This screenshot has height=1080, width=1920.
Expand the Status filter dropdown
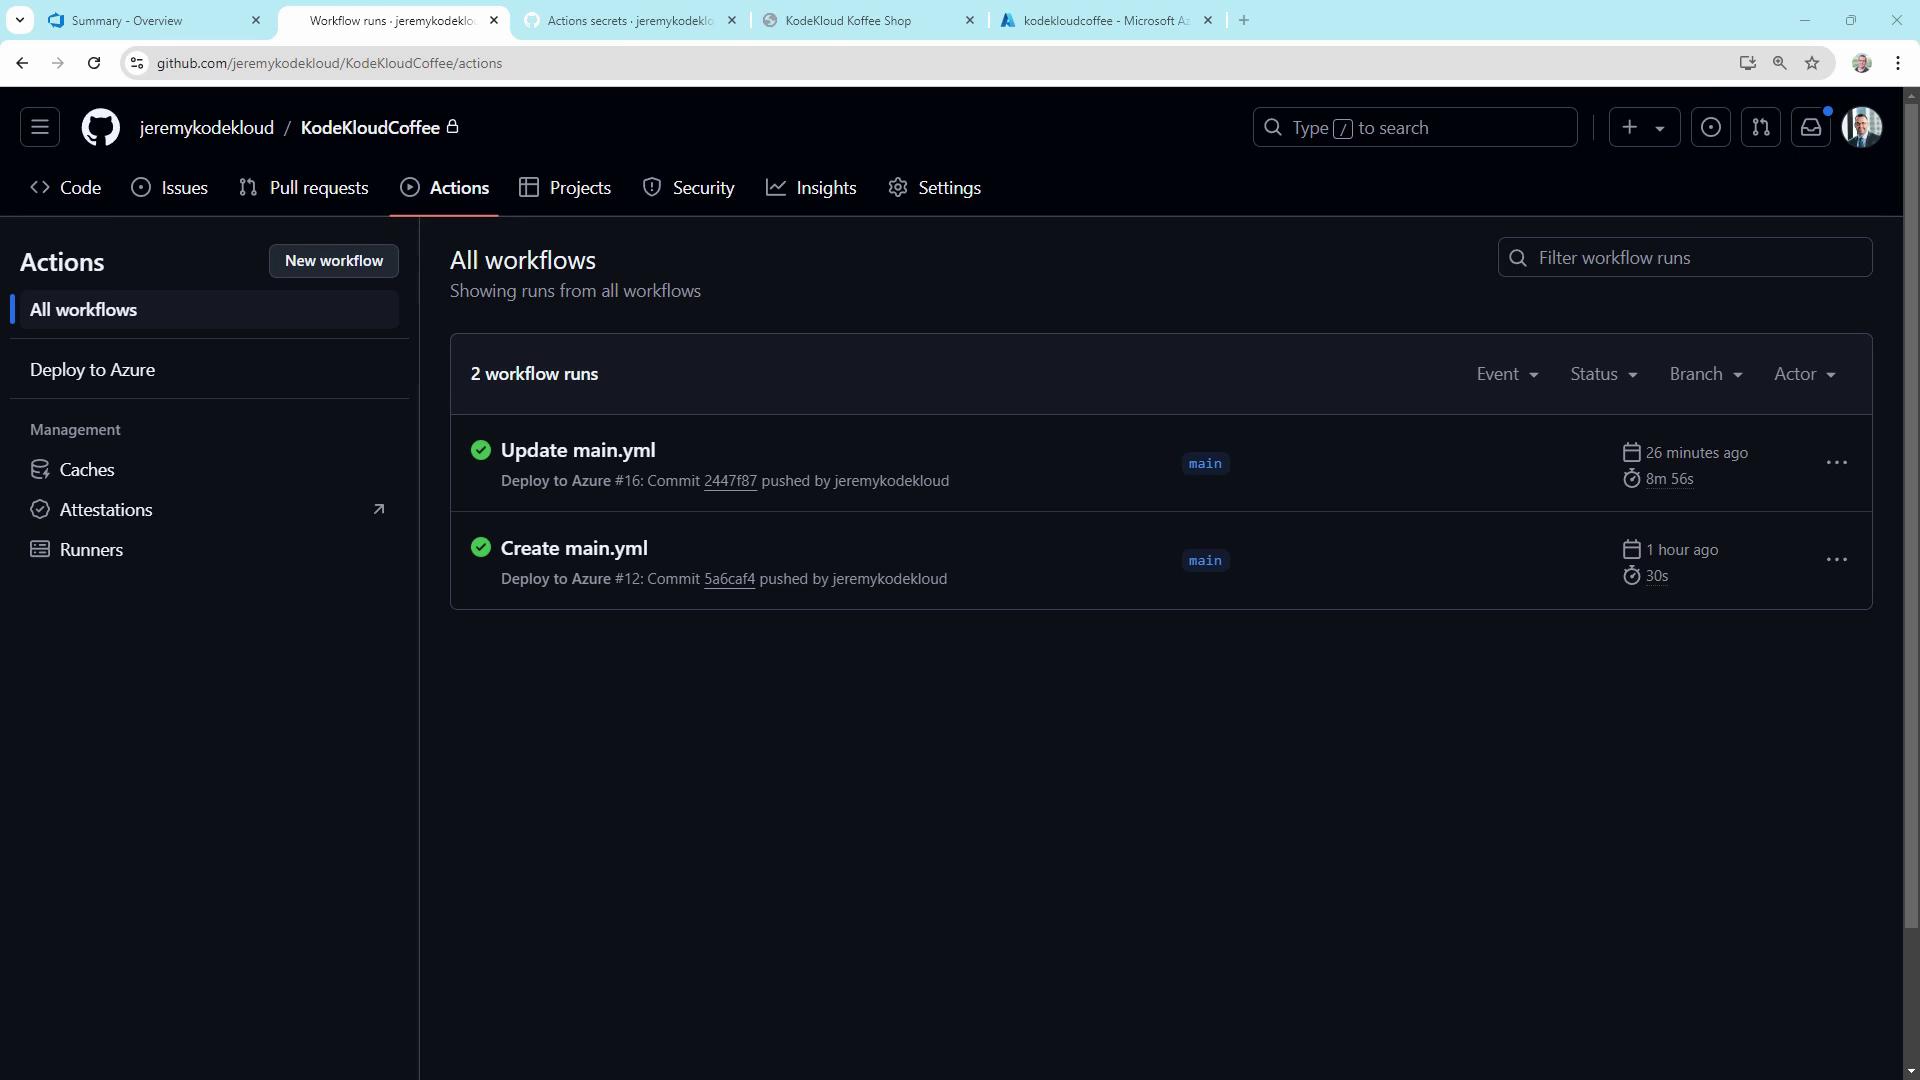(x=1603, y=374)
